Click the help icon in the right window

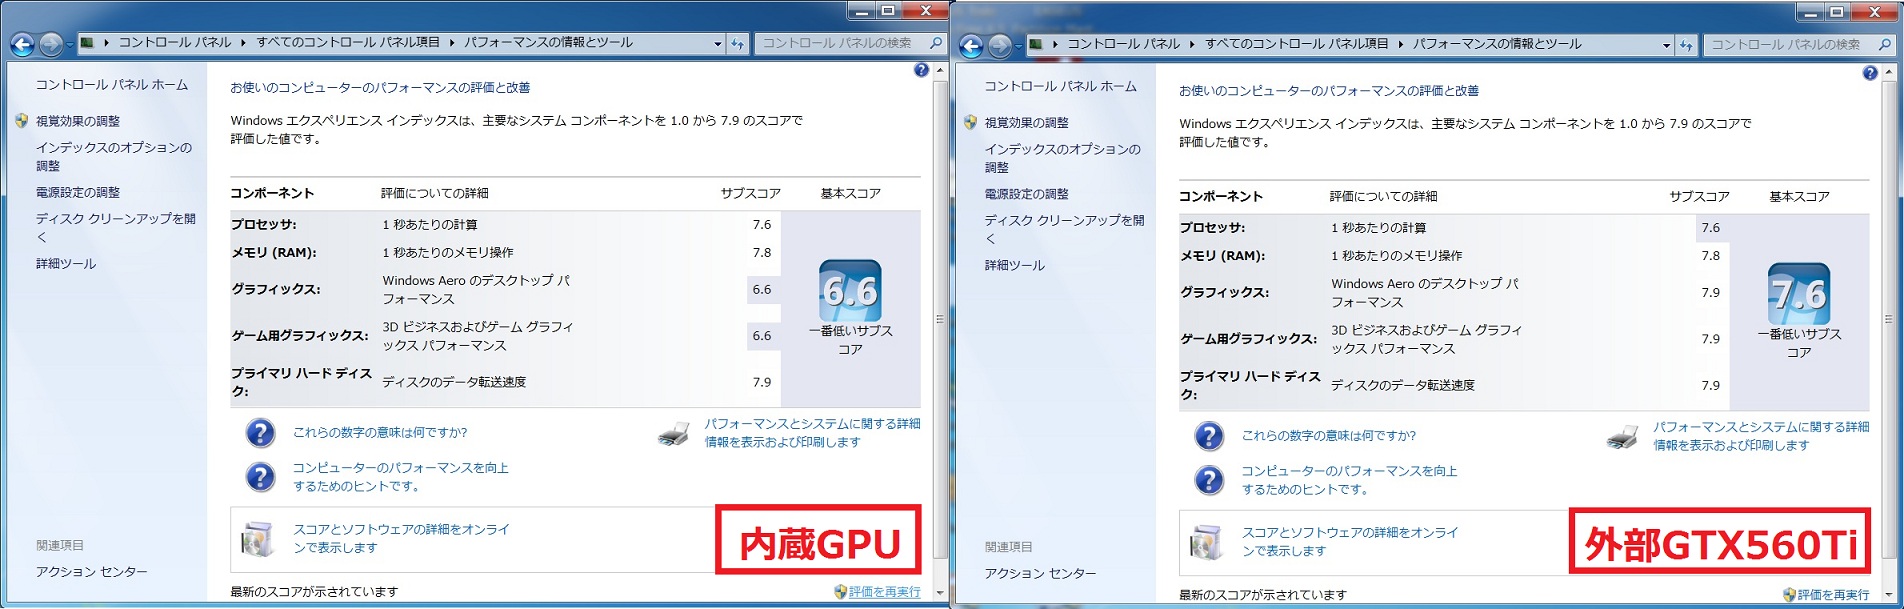[1870, 73]
